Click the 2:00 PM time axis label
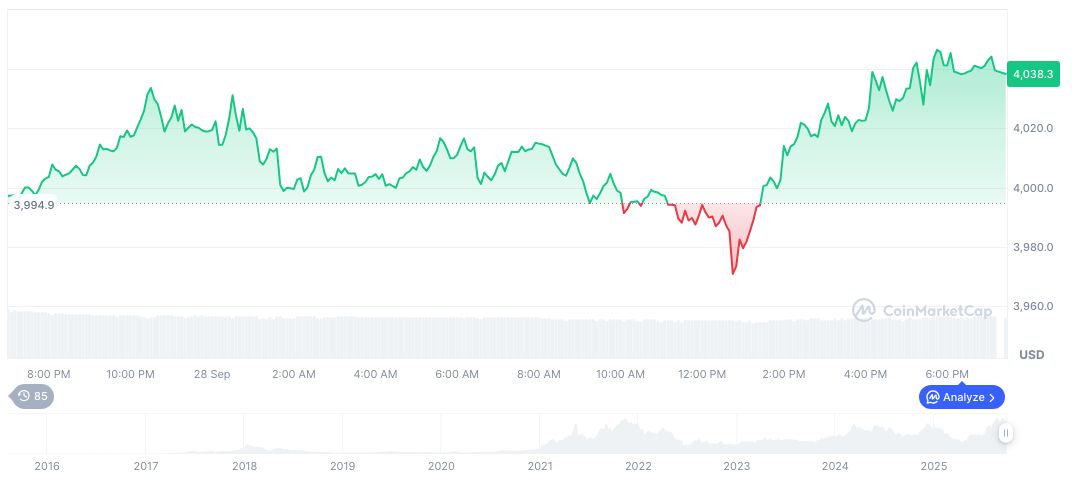Image resolution: width=1072 pixels, height=477 pixels. click(x=784, y=374)
